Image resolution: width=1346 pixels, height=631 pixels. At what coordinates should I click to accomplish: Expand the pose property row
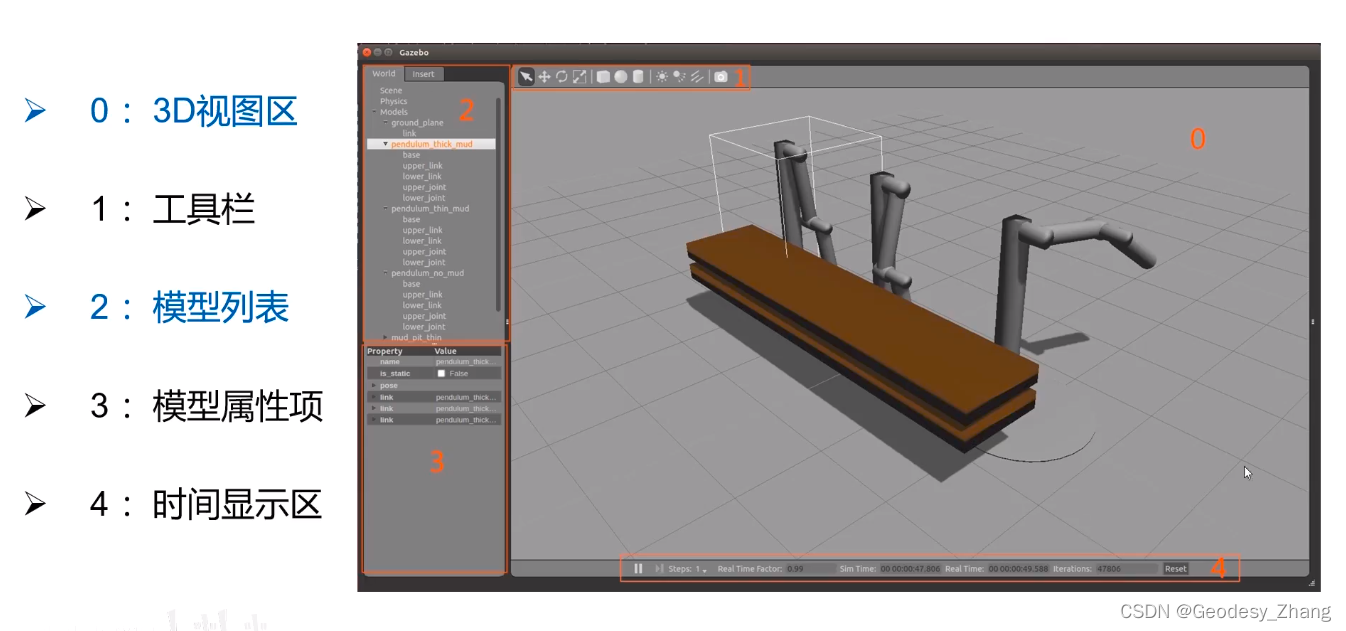(x=374, y=385)
